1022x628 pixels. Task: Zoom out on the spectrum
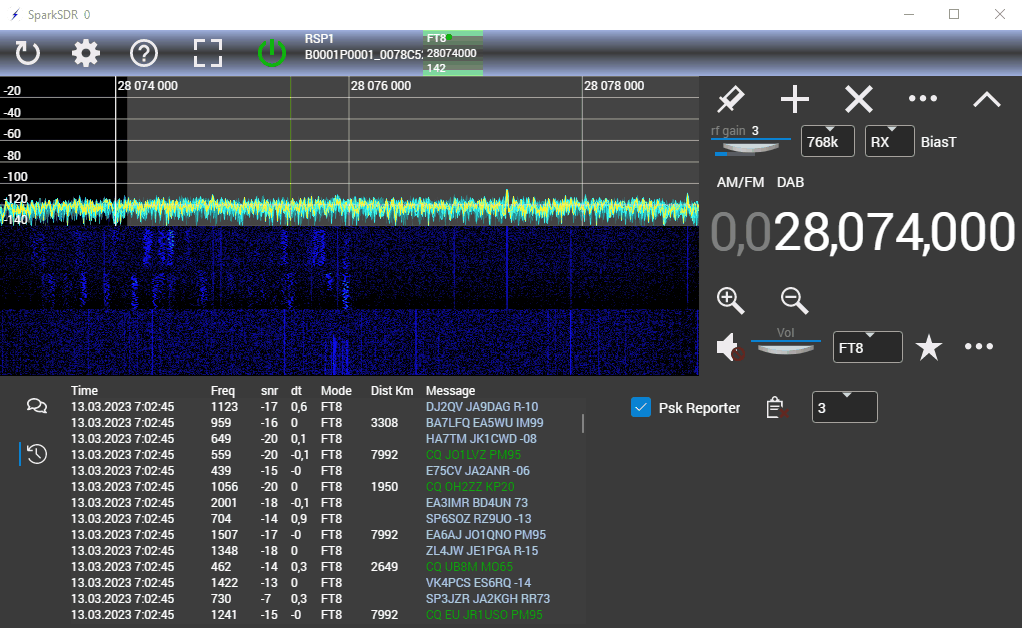point(795,300)
